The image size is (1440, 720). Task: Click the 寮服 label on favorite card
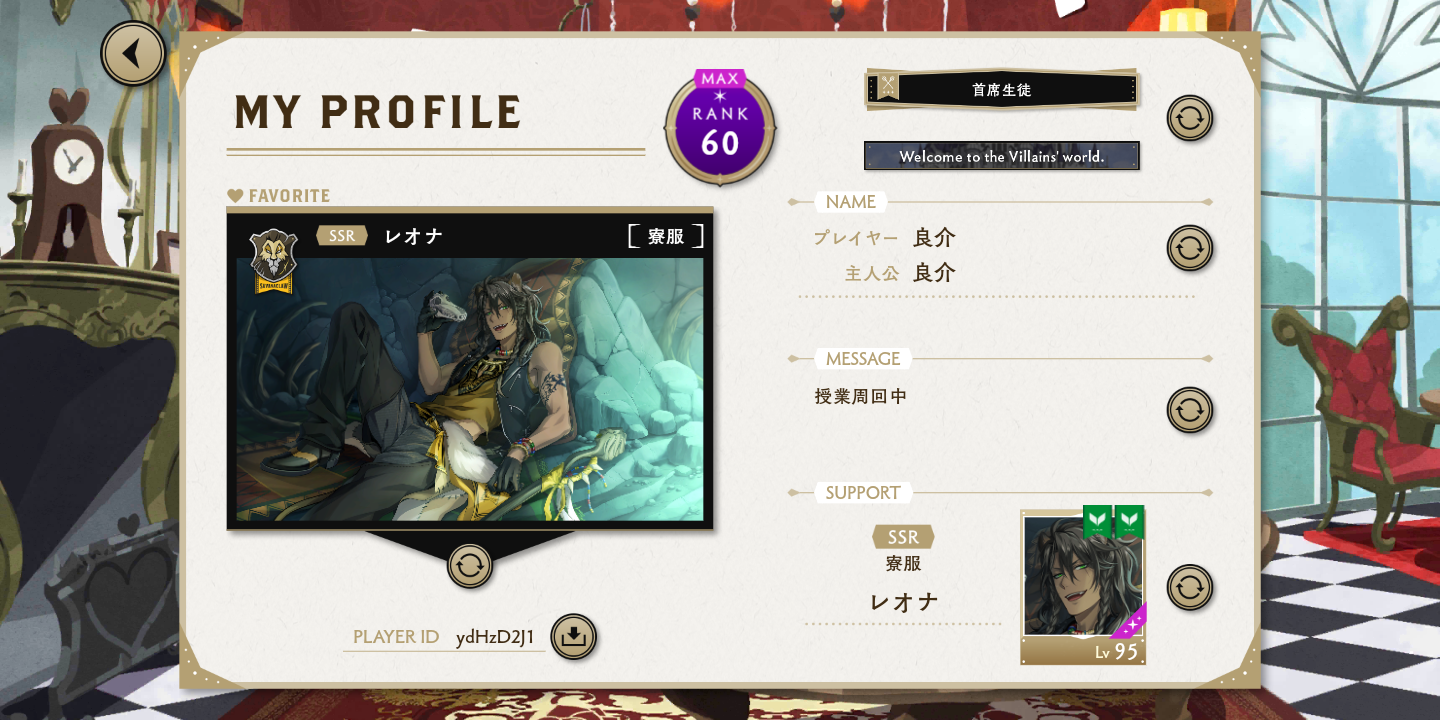coord(666,236)
